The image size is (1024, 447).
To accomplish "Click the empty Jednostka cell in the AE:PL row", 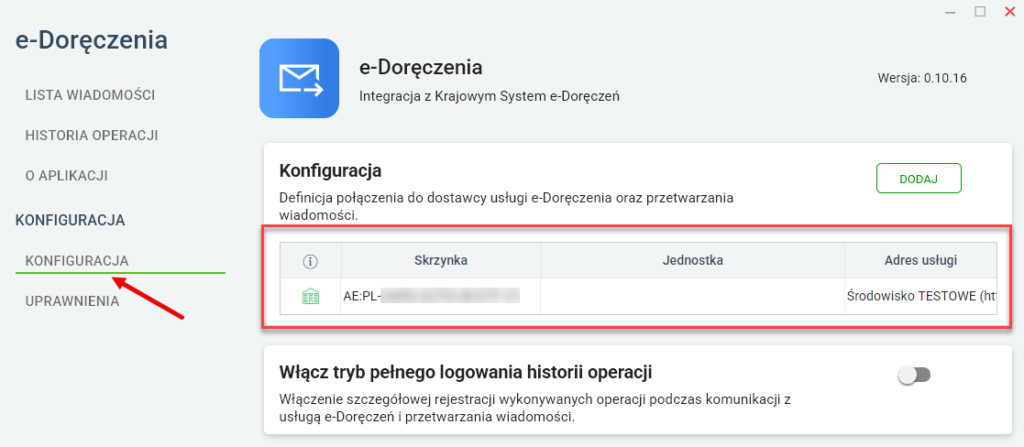I will pos(692,296).
